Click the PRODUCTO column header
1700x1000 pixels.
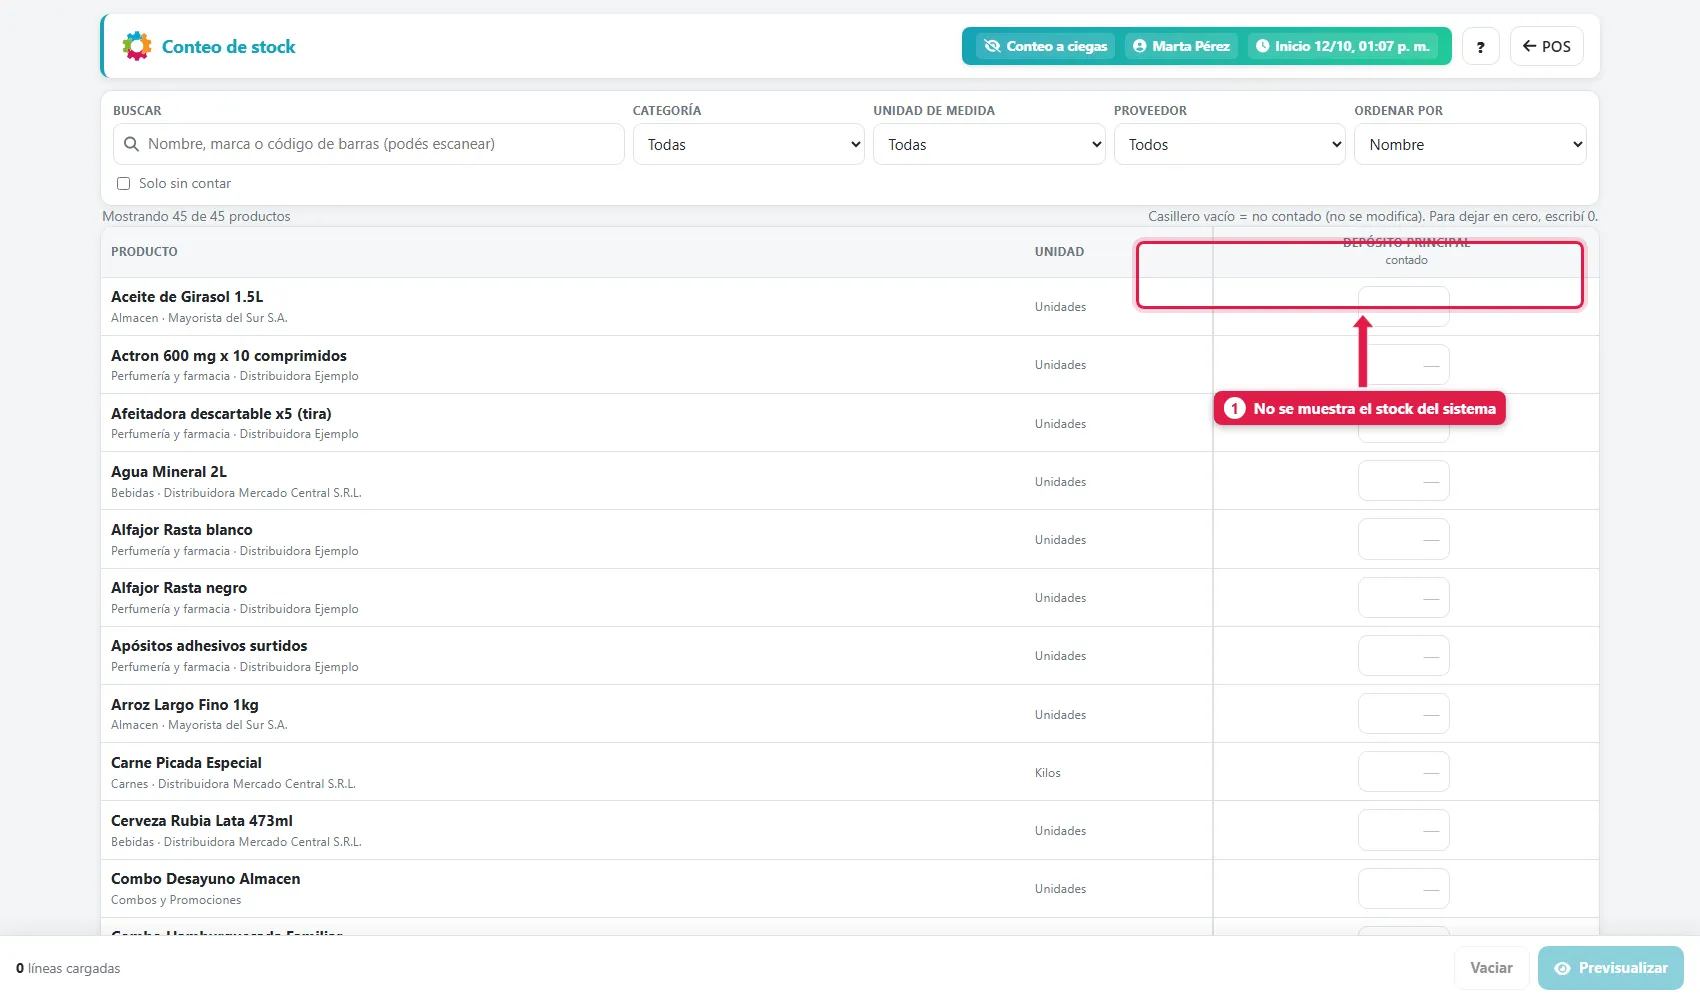click(x=144, y=252)
